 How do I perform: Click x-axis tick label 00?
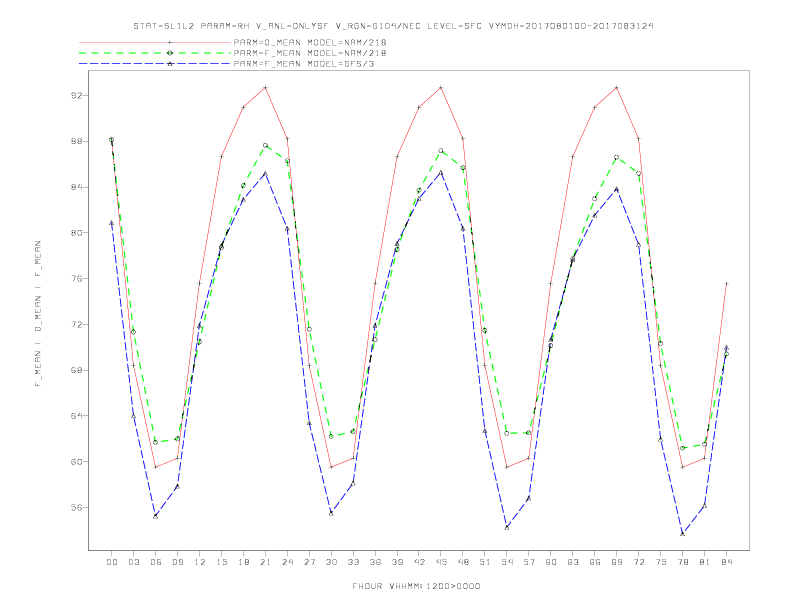pyautogui.click(x=112, y=562)
